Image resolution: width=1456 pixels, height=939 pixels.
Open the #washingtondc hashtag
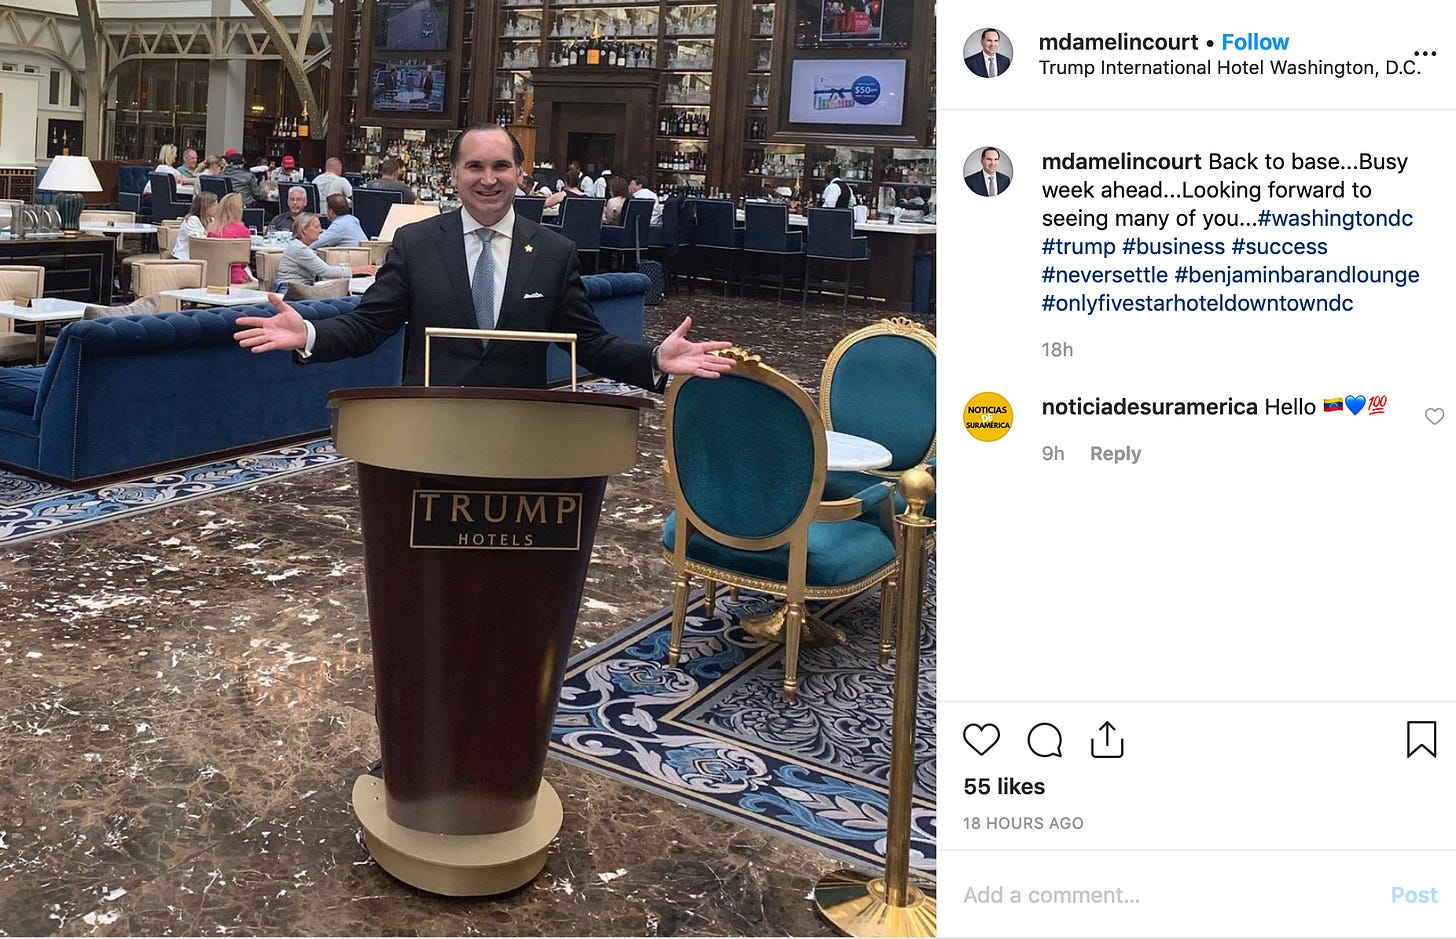coord(1335,218)
